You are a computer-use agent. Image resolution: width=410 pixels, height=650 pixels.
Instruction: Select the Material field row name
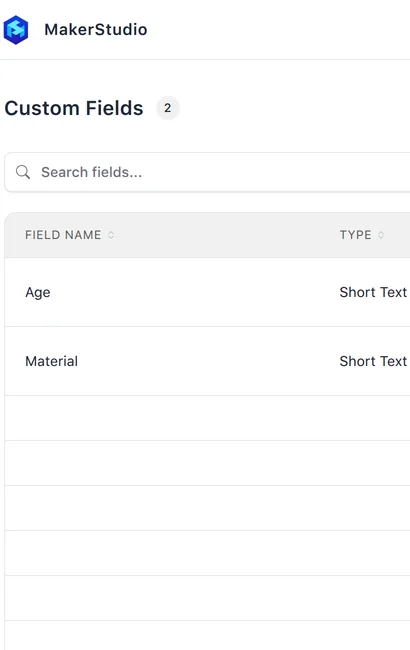51,361
